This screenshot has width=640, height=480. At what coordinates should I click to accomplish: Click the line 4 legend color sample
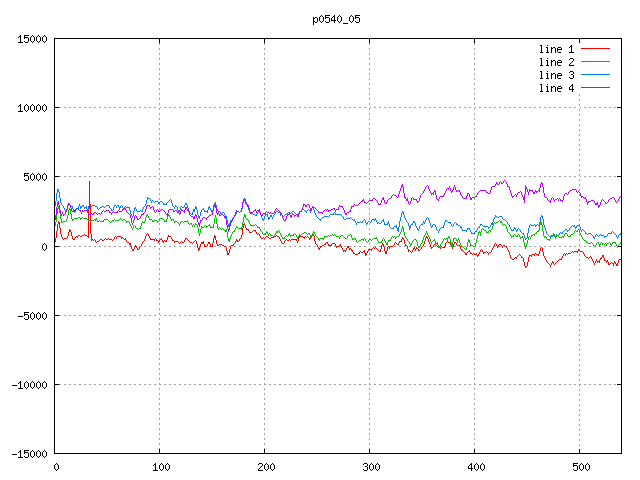click(x=595, y=88)
